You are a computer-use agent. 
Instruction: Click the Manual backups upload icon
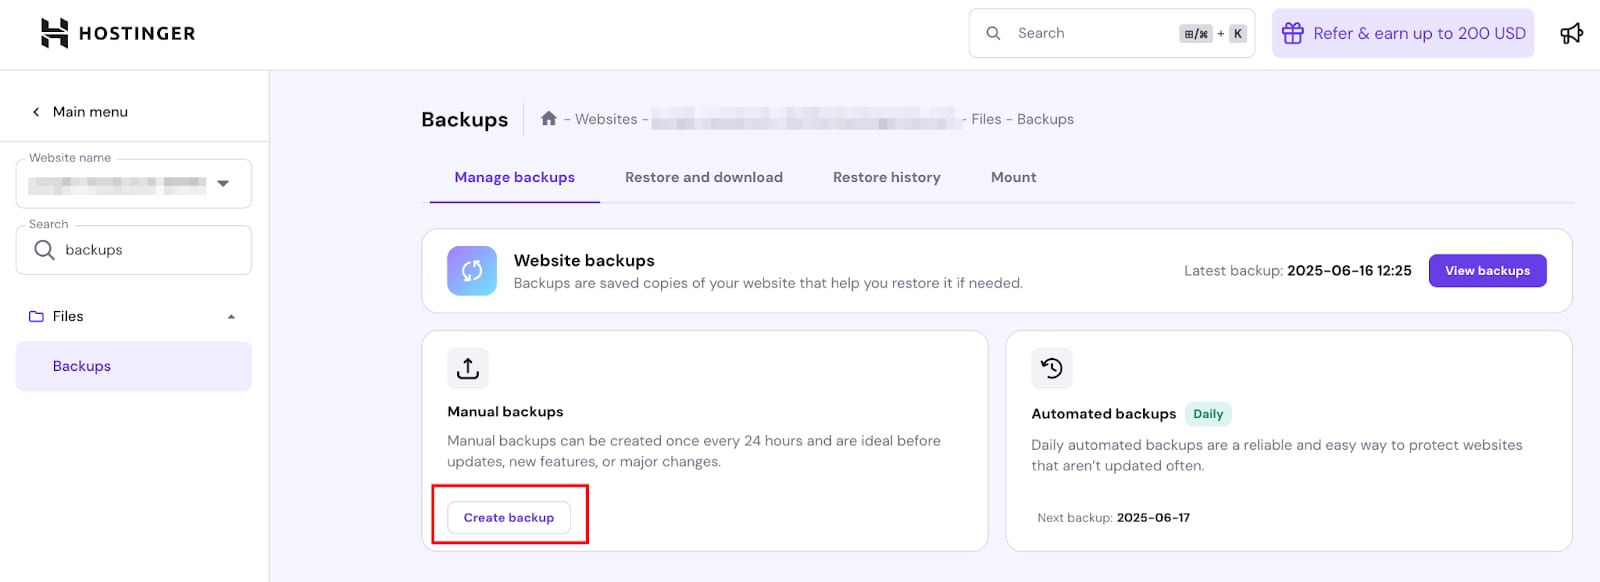point(468,368)
